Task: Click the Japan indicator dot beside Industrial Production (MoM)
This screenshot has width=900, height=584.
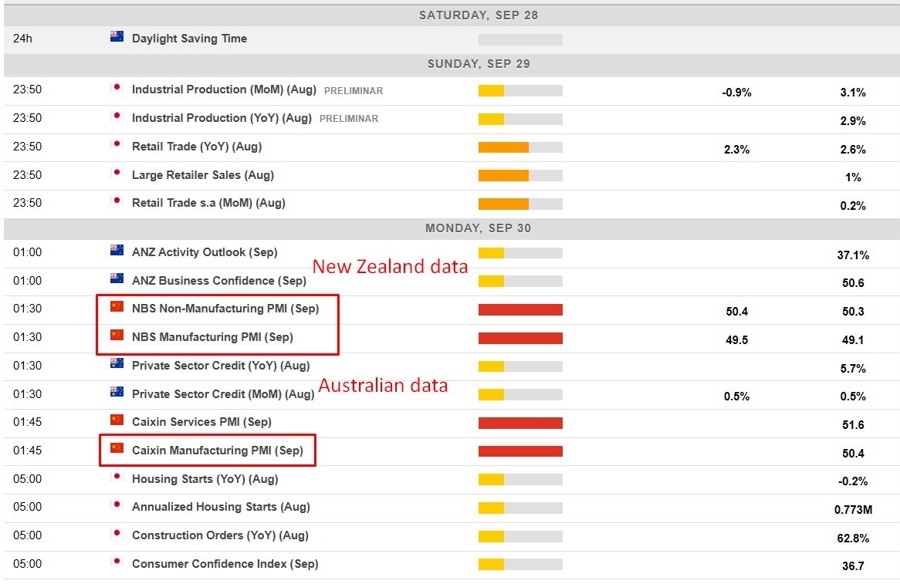Action: click(x=117, y=89)
